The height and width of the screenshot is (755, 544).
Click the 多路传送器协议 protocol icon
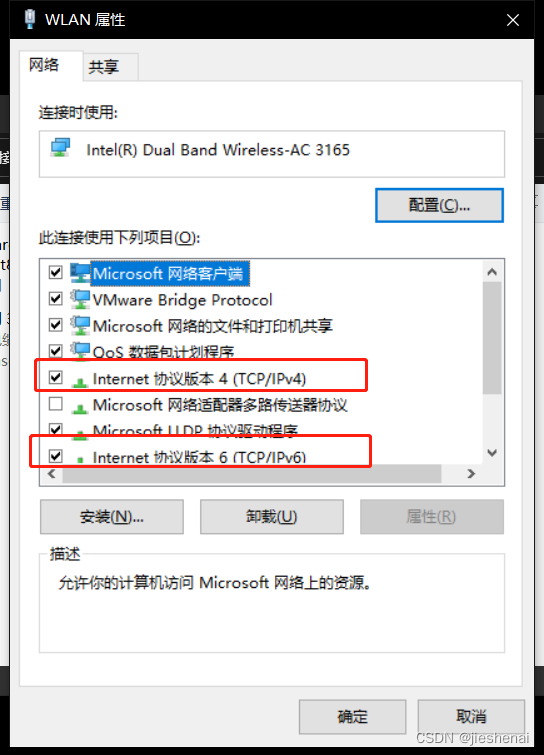pyautogui.click(x=79, y=409)
